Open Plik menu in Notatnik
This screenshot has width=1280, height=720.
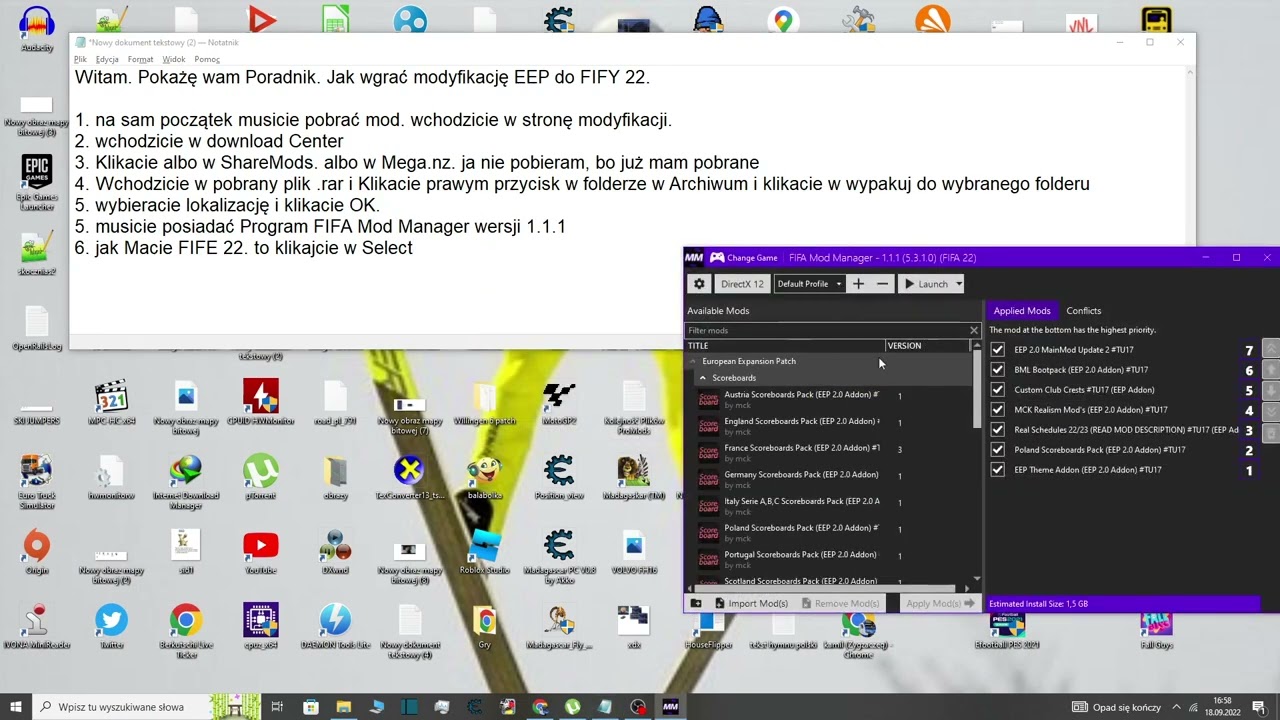pyautogui.click(x=80, y=59)
